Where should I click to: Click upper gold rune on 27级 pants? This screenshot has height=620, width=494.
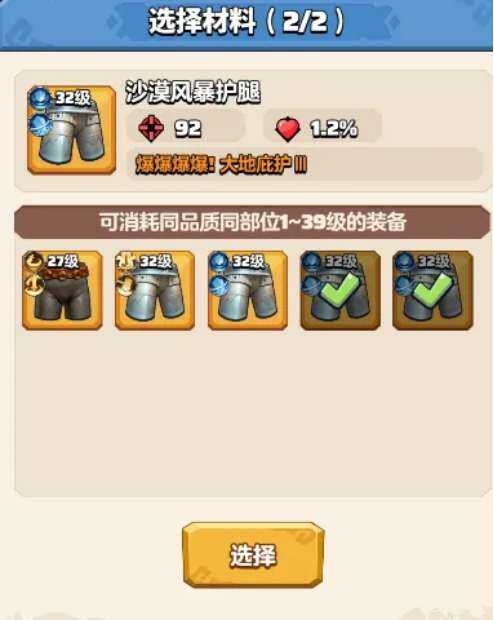click(x=34, y=261)
